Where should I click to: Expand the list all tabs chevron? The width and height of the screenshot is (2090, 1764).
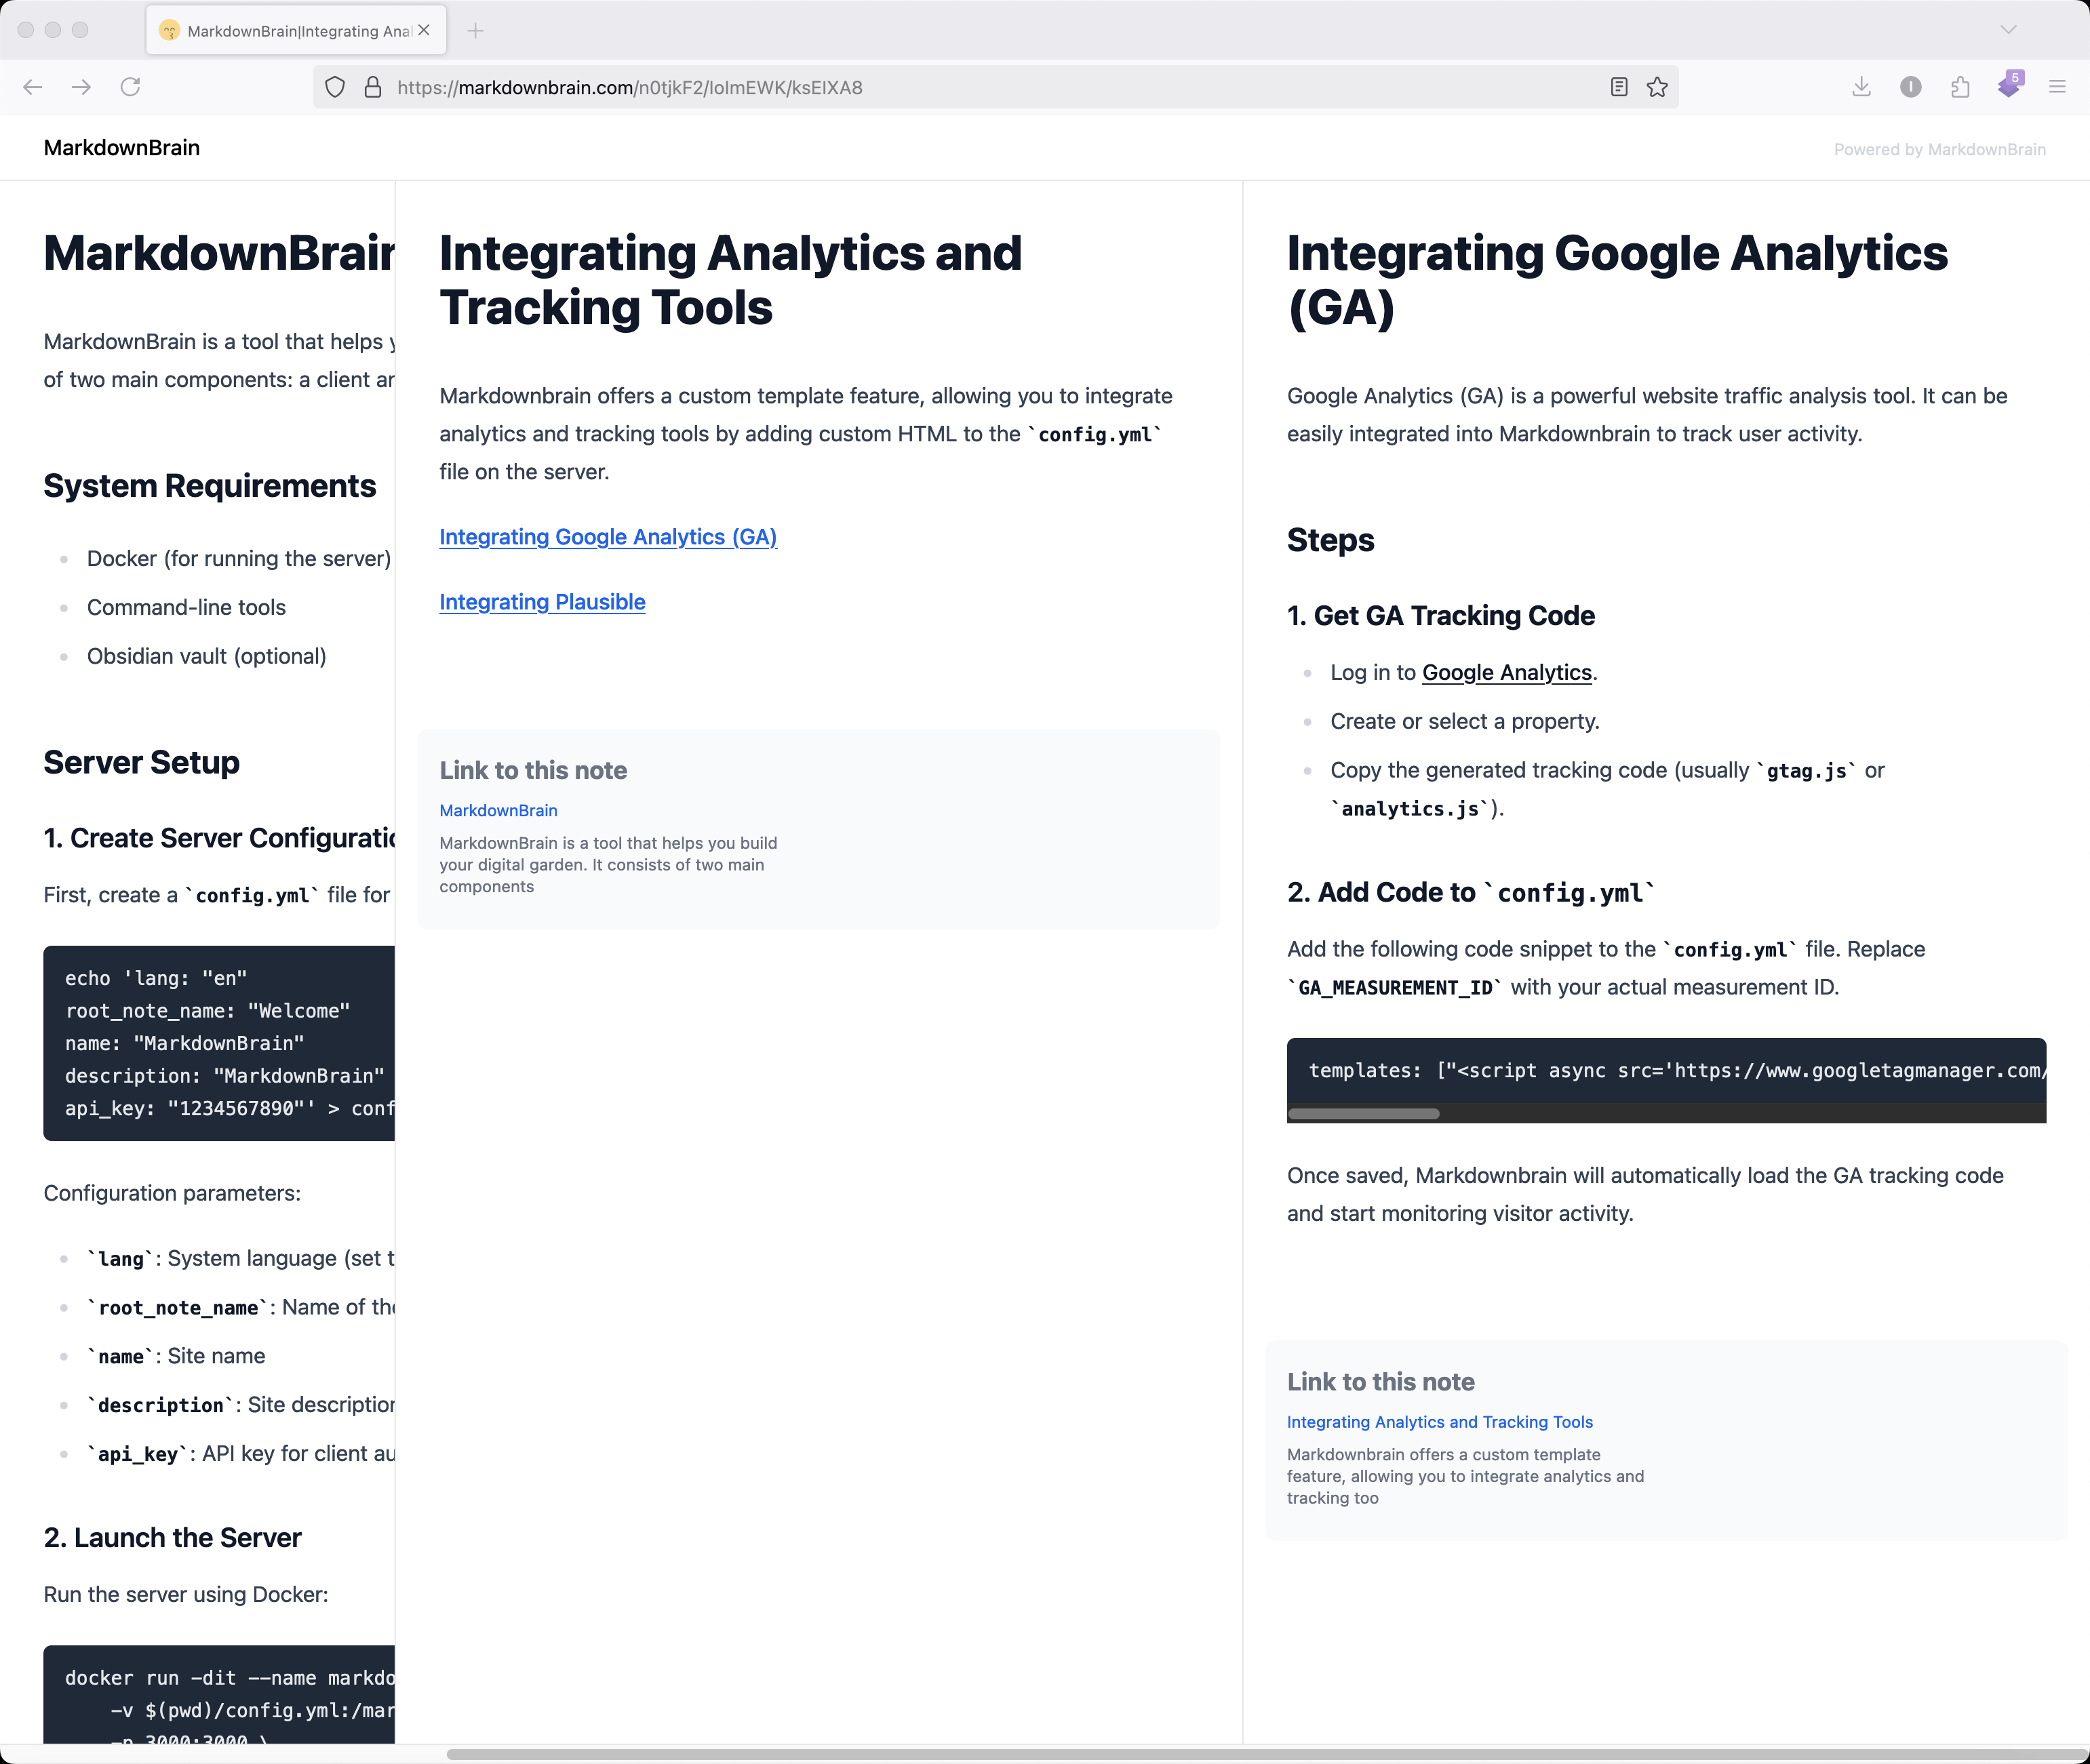(2008, 30)
